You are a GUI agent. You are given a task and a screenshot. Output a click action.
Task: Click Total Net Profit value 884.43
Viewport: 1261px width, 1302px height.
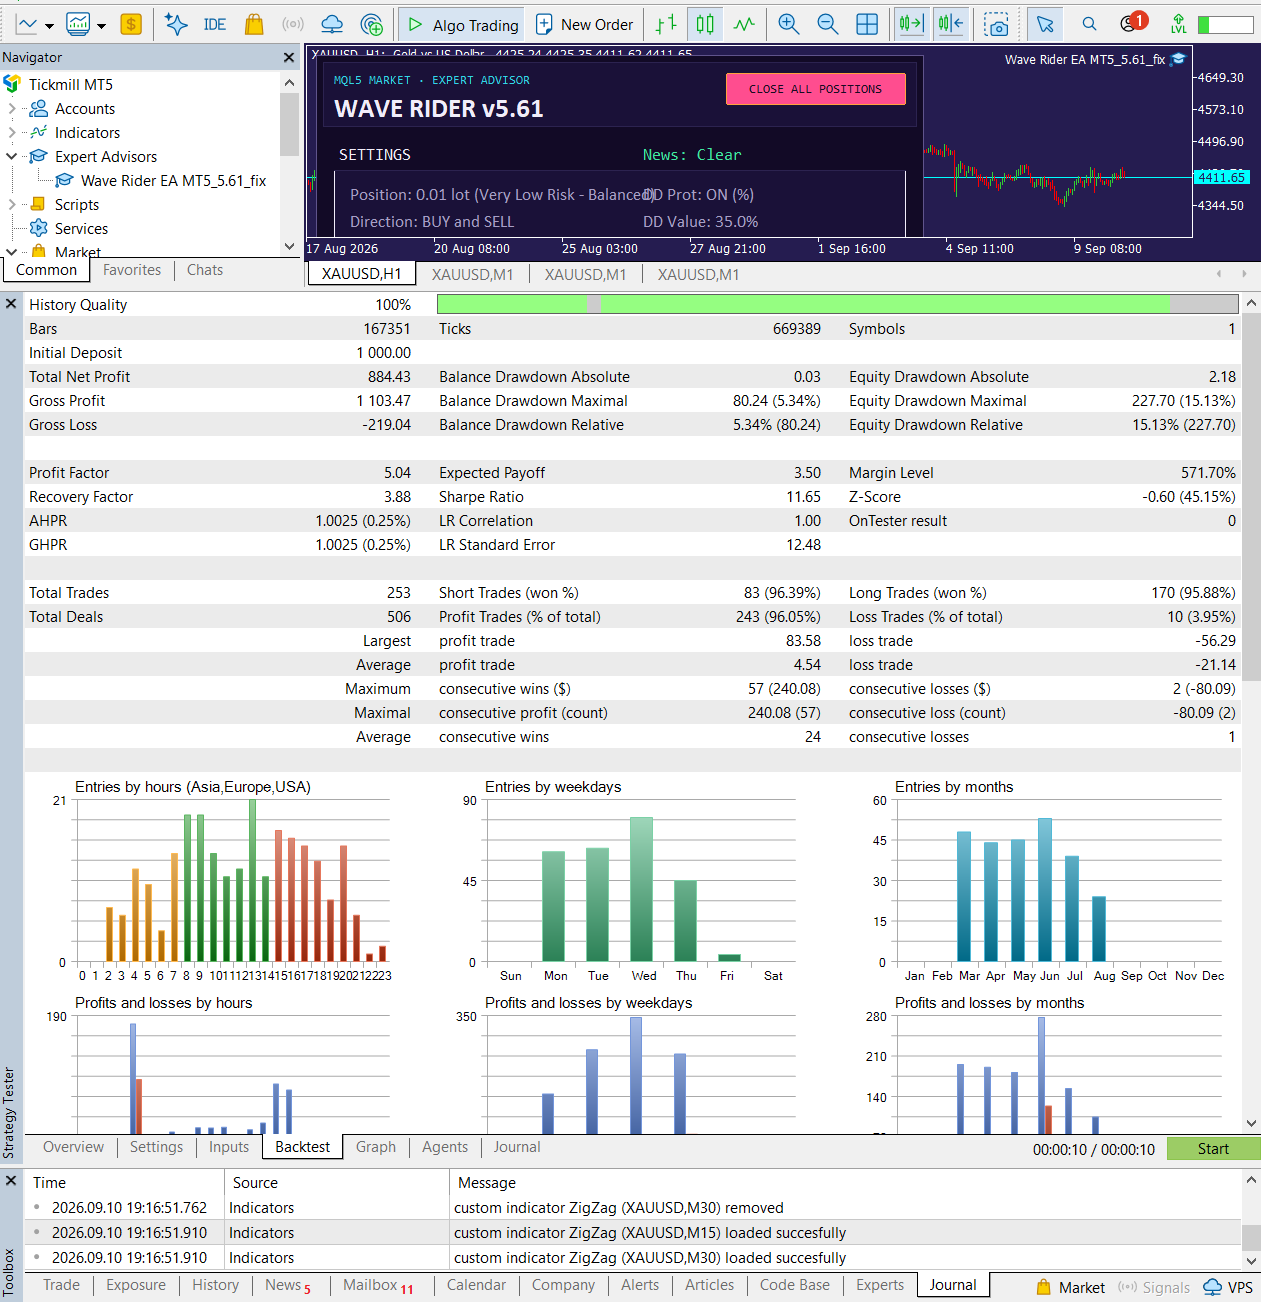point(389,377)
